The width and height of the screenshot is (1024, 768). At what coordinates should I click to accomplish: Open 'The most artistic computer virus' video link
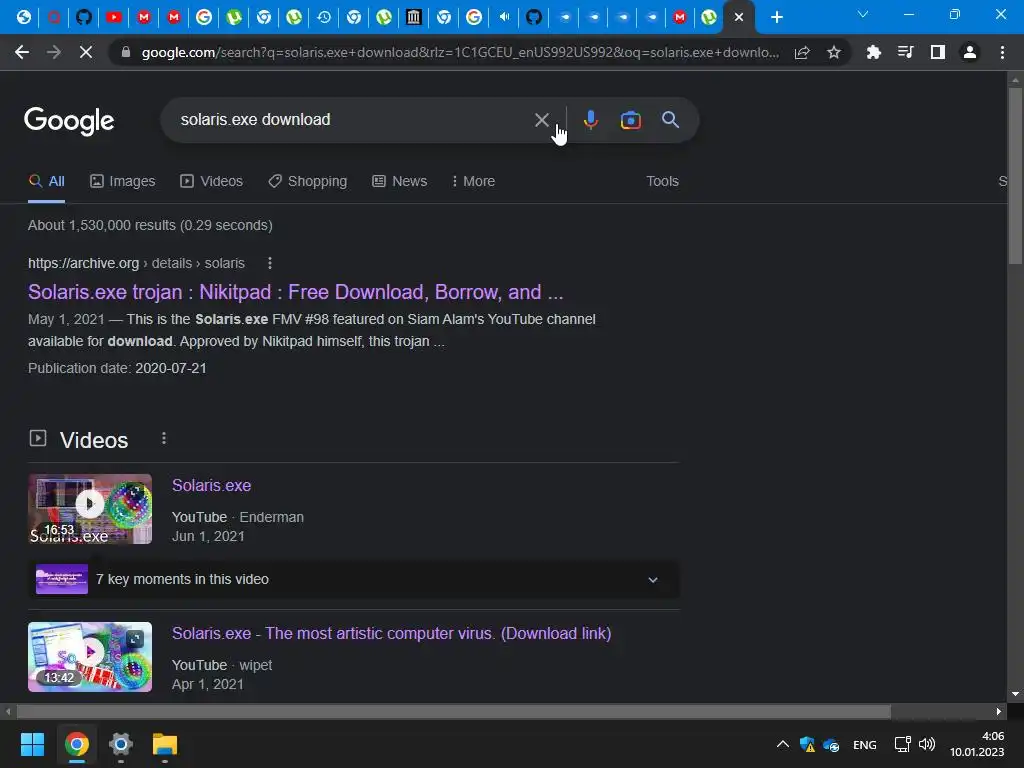click(391, 633)
